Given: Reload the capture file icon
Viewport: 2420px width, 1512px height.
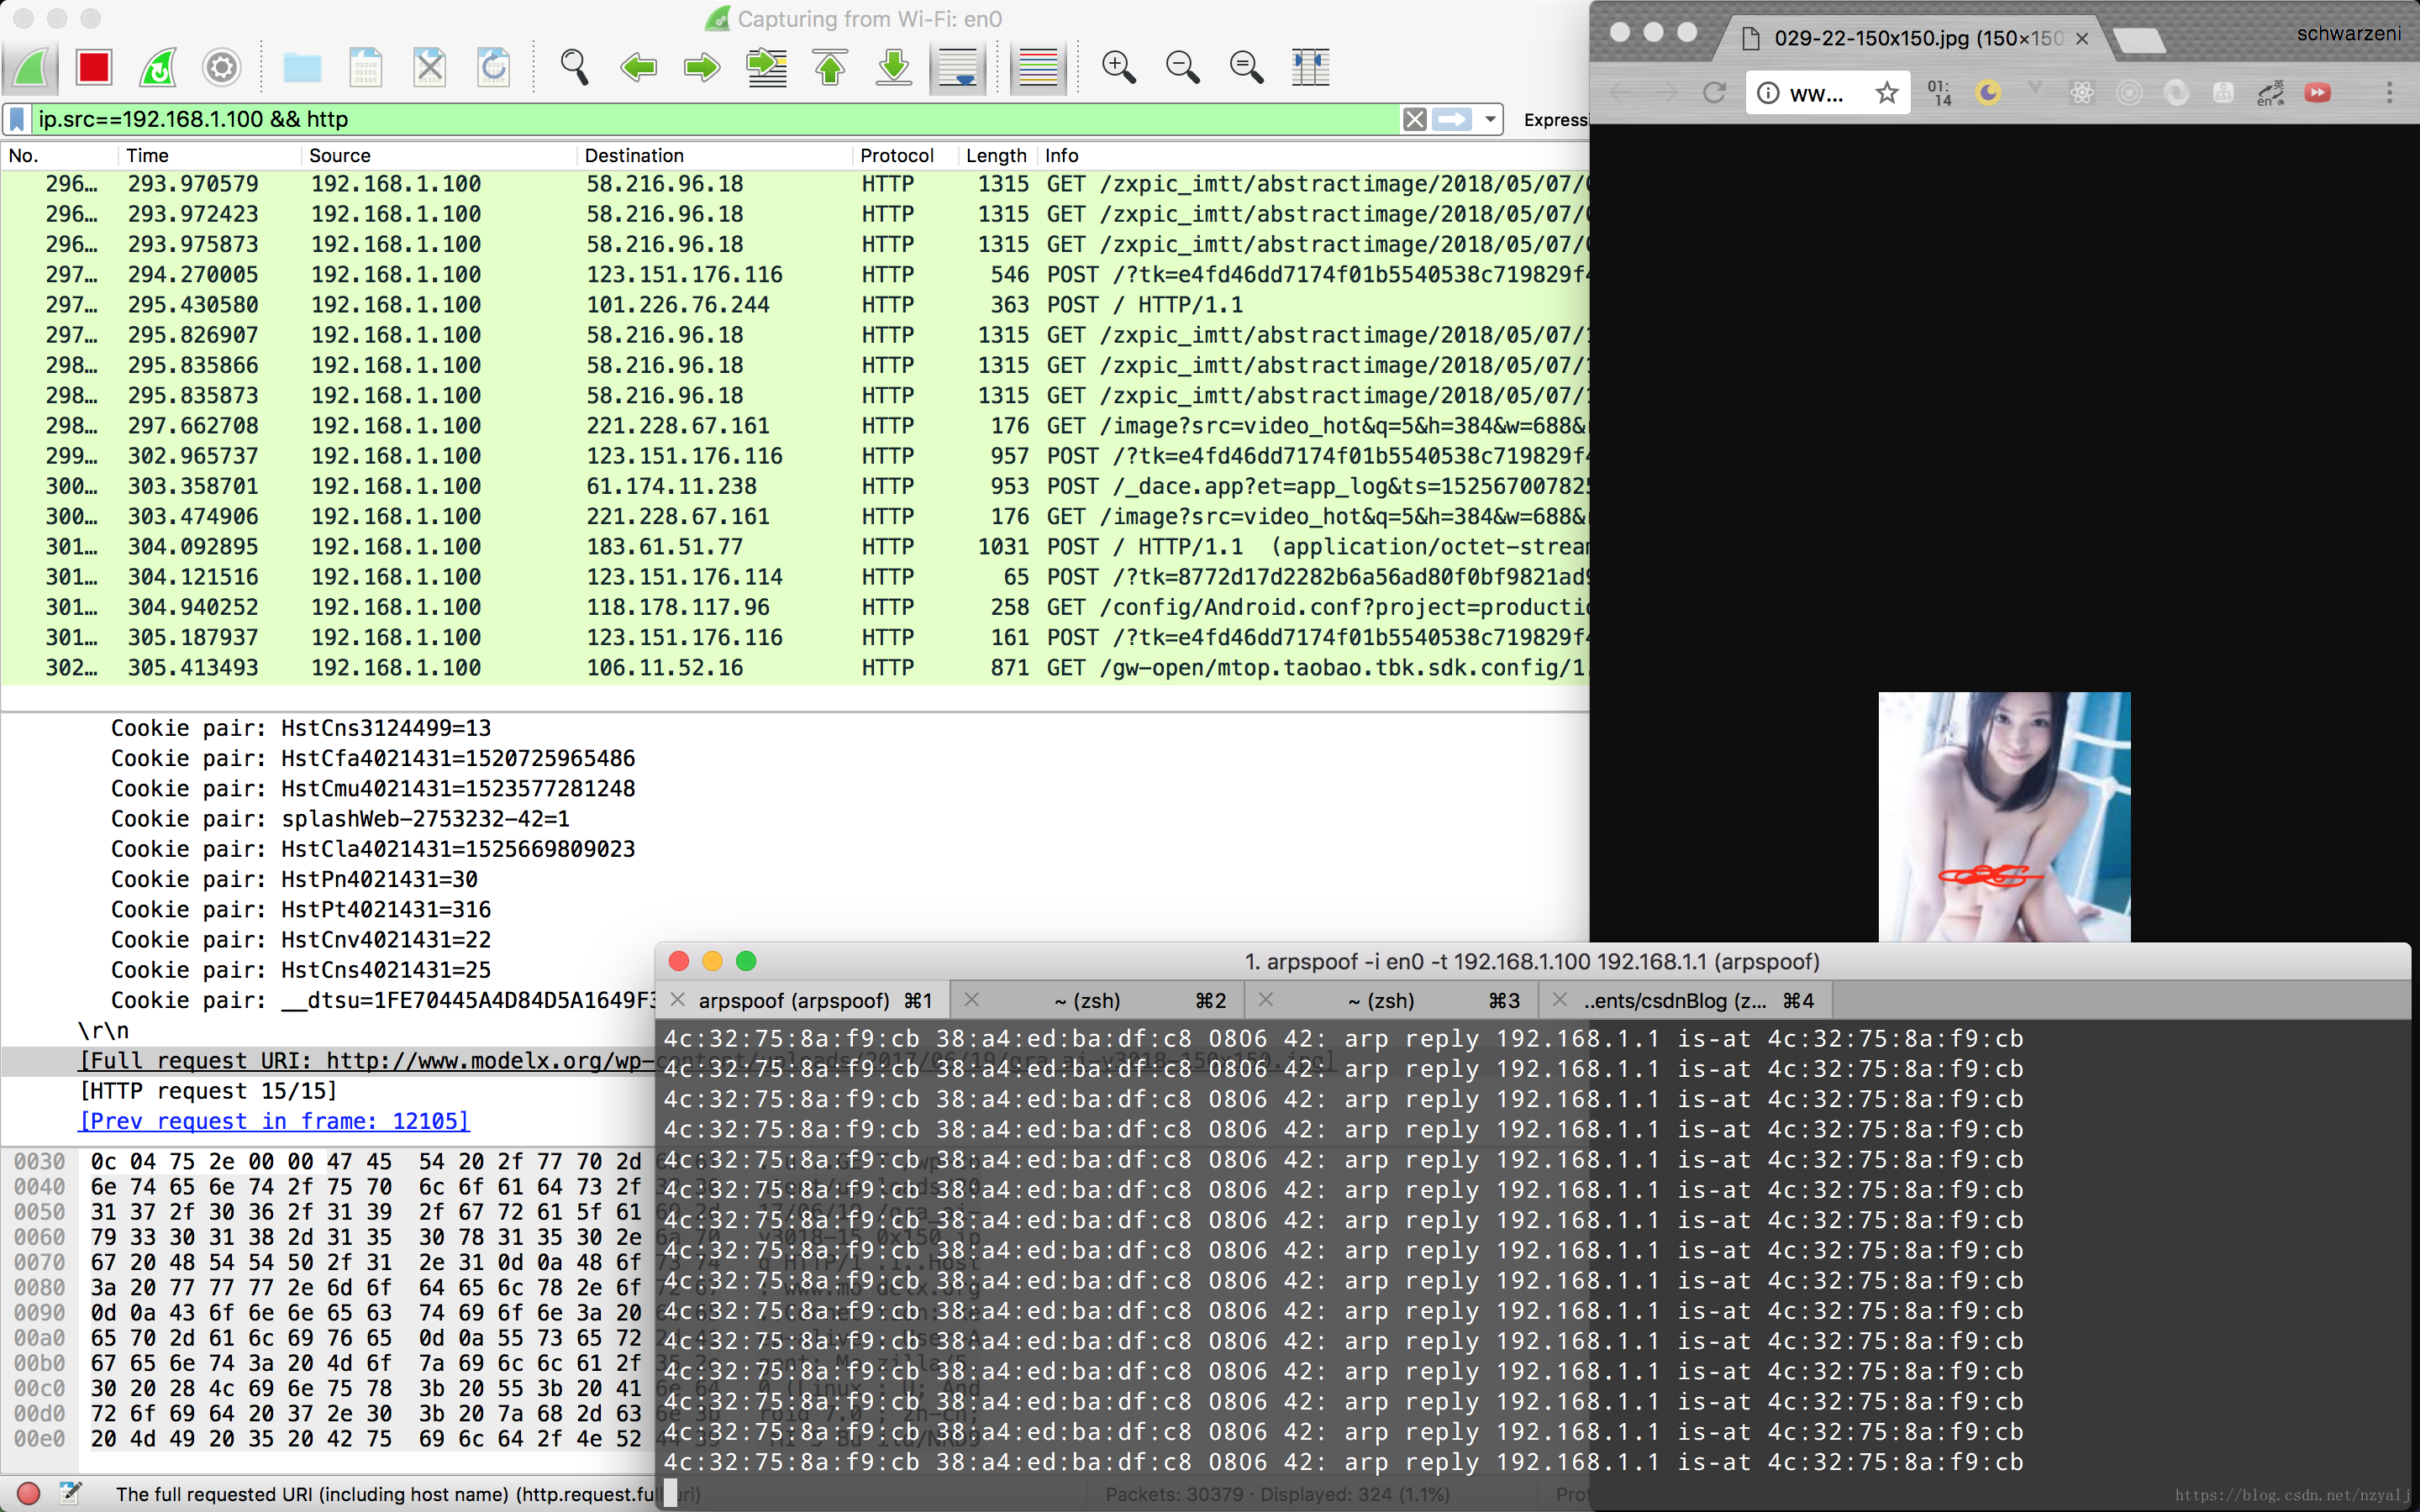Looking at the screenshot, I should pyautogui.click(x=494, y=67).
